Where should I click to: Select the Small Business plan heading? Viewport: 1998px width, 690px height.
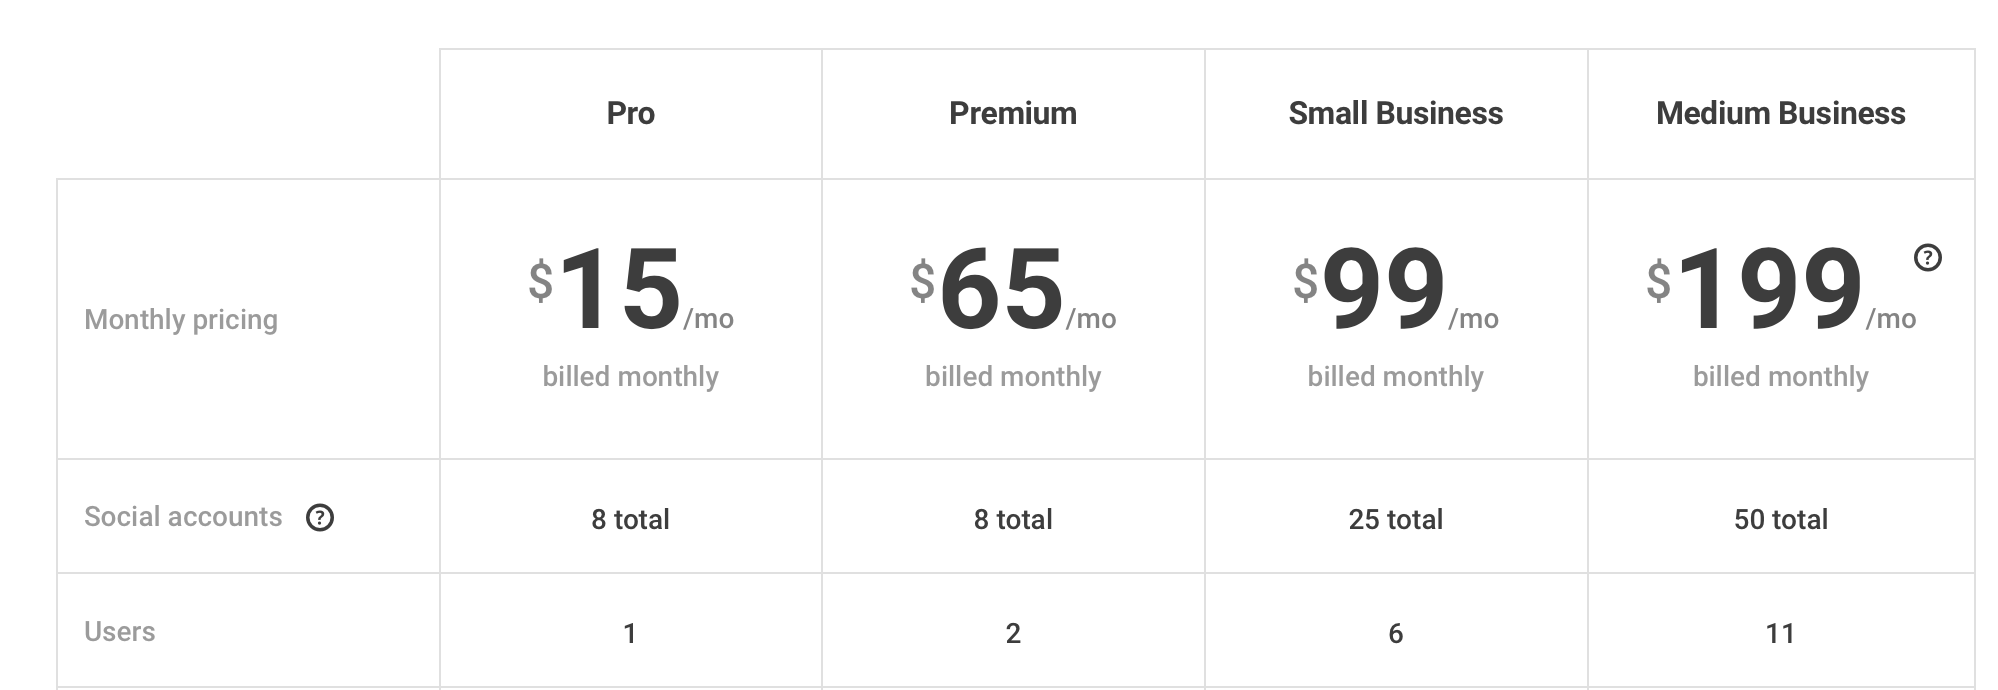[1396, 113]
